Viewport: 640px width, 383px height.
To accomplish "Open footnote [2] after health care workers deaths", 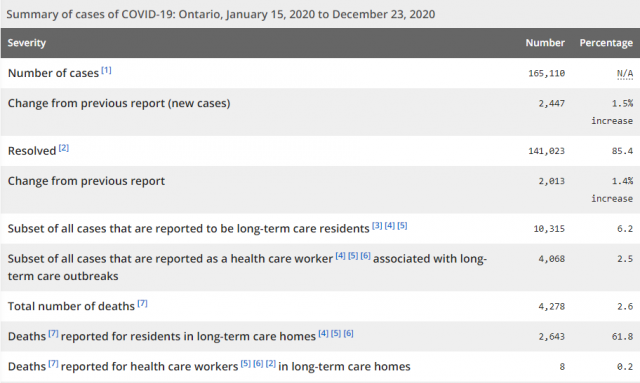I will pos(271,363).
